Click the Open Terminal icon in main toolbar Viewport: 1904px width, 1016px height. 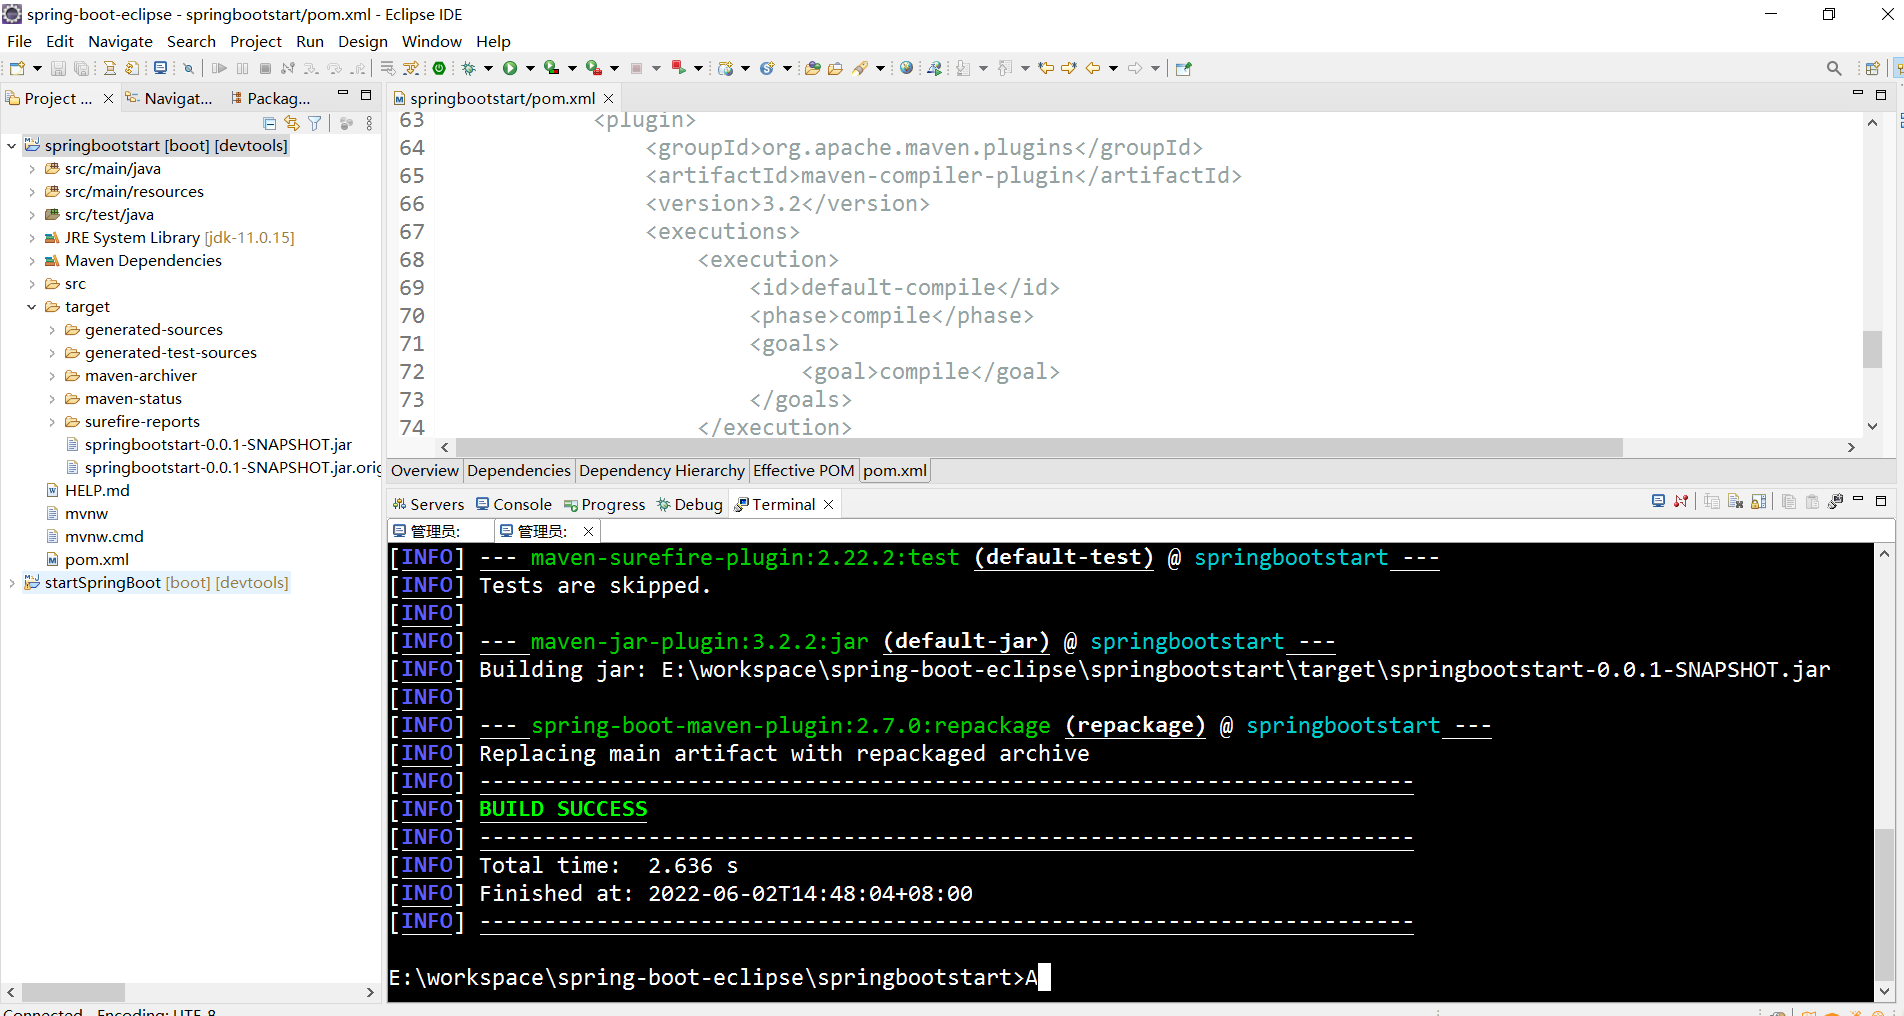[160, 68]
